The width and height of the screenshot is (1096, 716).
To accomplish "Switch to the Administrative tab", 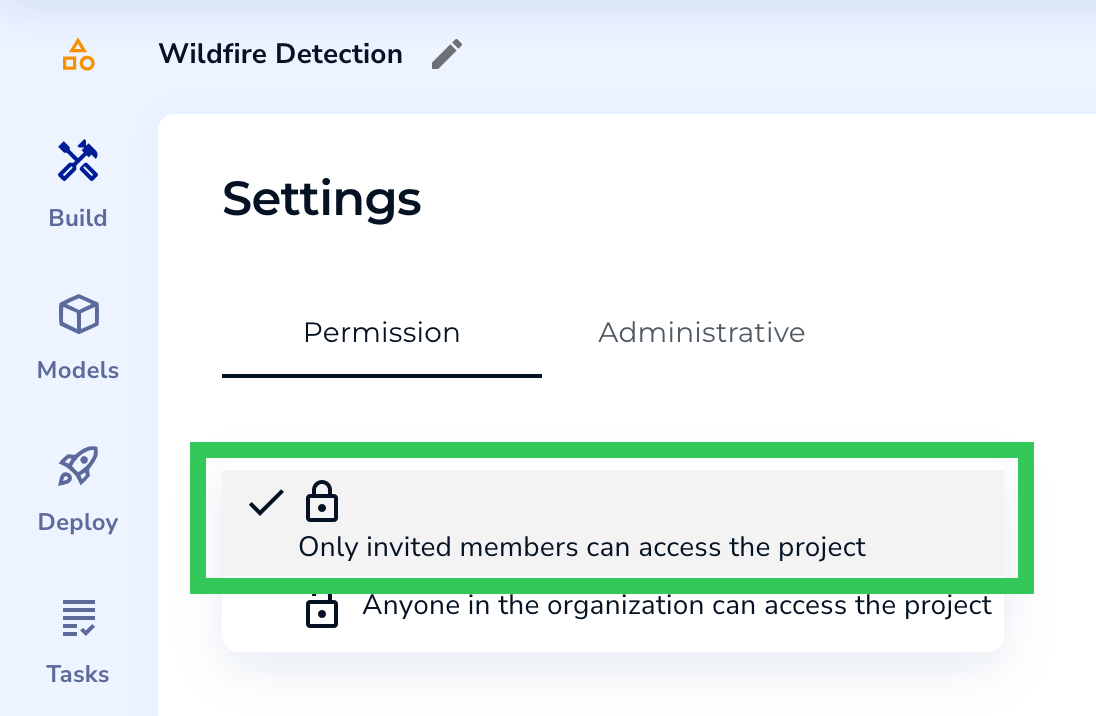I will pos(701,332).
